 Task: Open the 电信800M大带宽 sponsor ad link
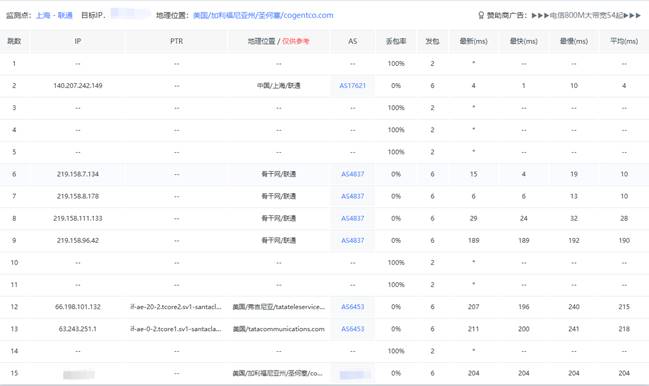pyautogui.click(x=586, y=15)
